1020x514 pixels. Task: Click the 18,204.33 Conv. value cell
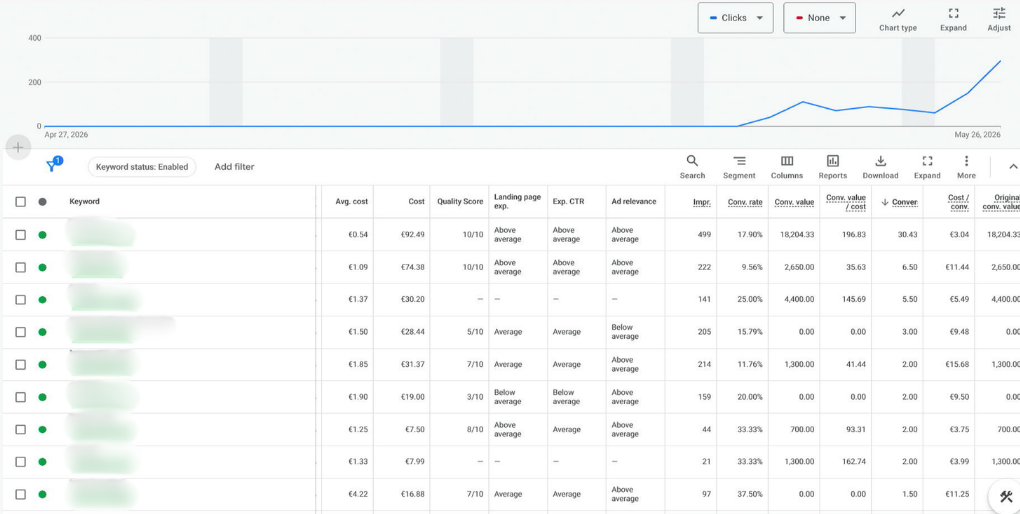797,235
